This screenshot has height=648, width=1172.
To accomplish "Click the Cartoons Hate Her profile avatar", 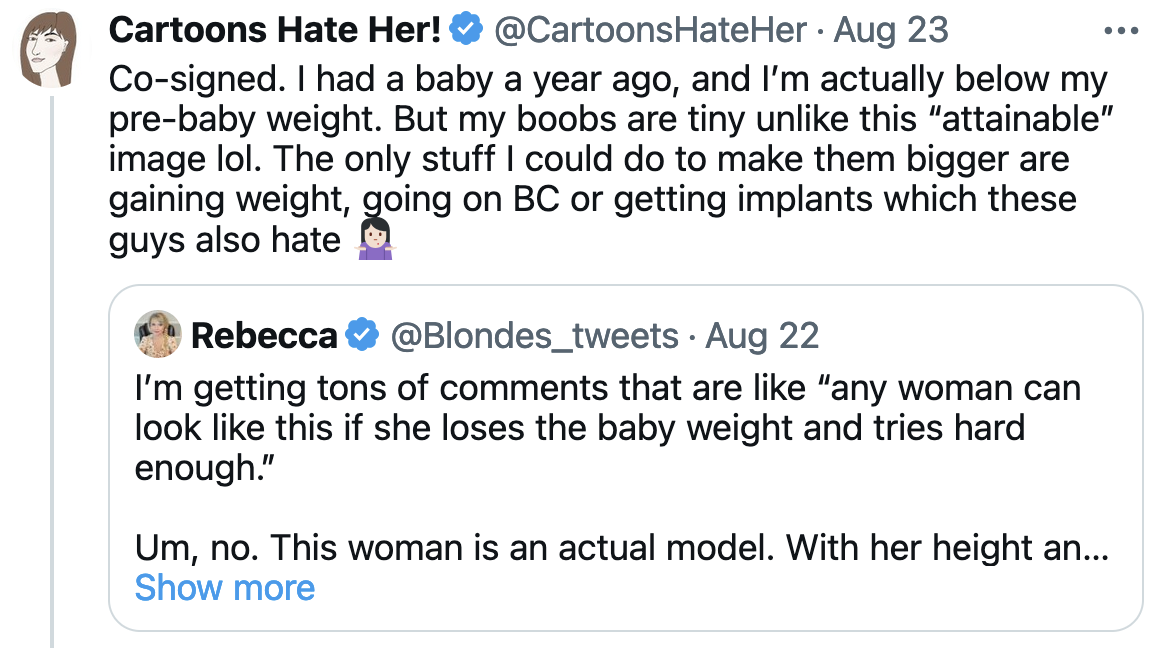I will click(x=52, y=48).
